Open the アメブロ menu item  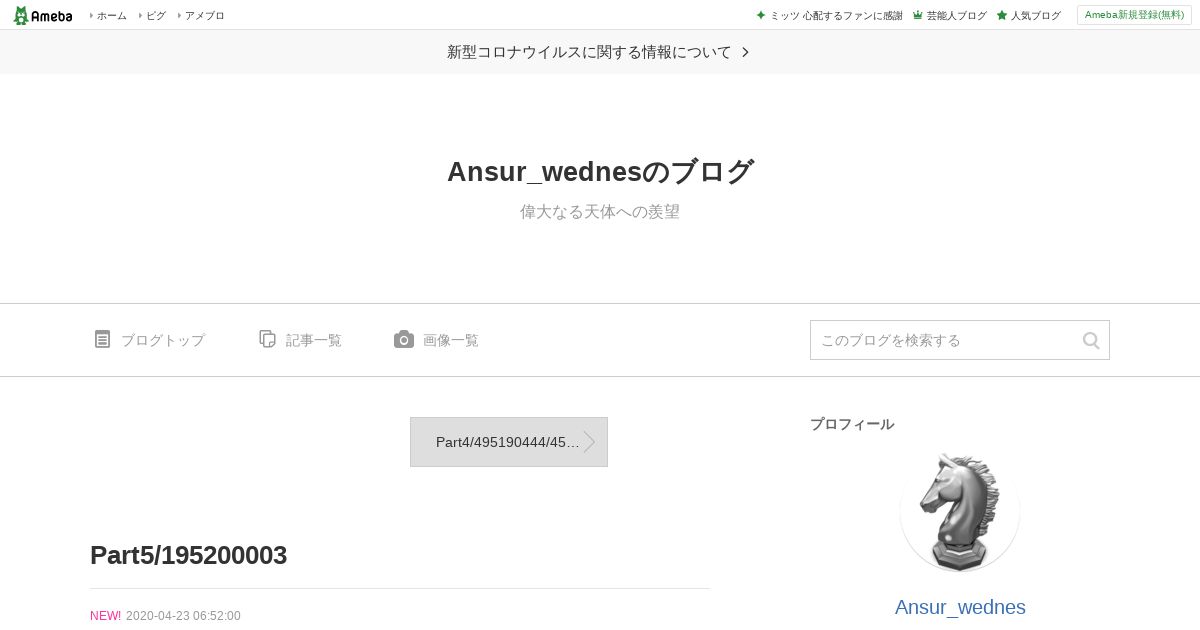point(204,15)
